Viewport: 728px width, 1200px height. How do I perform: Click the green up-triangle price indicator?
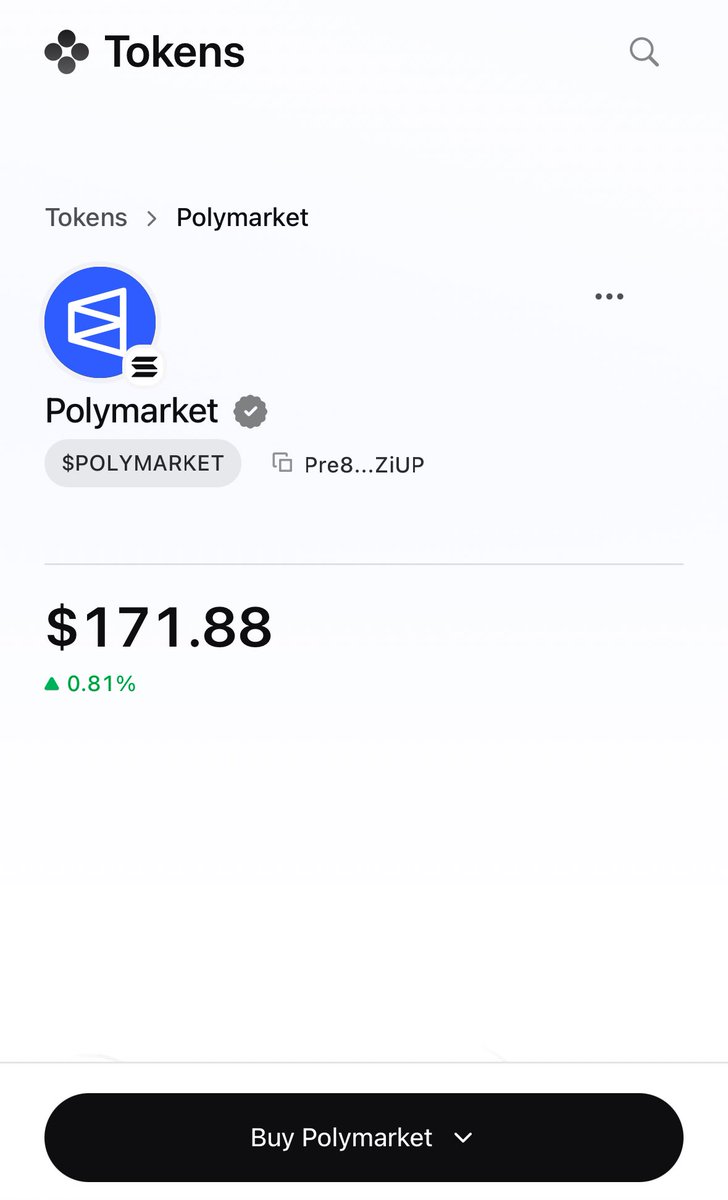(52, 684)
